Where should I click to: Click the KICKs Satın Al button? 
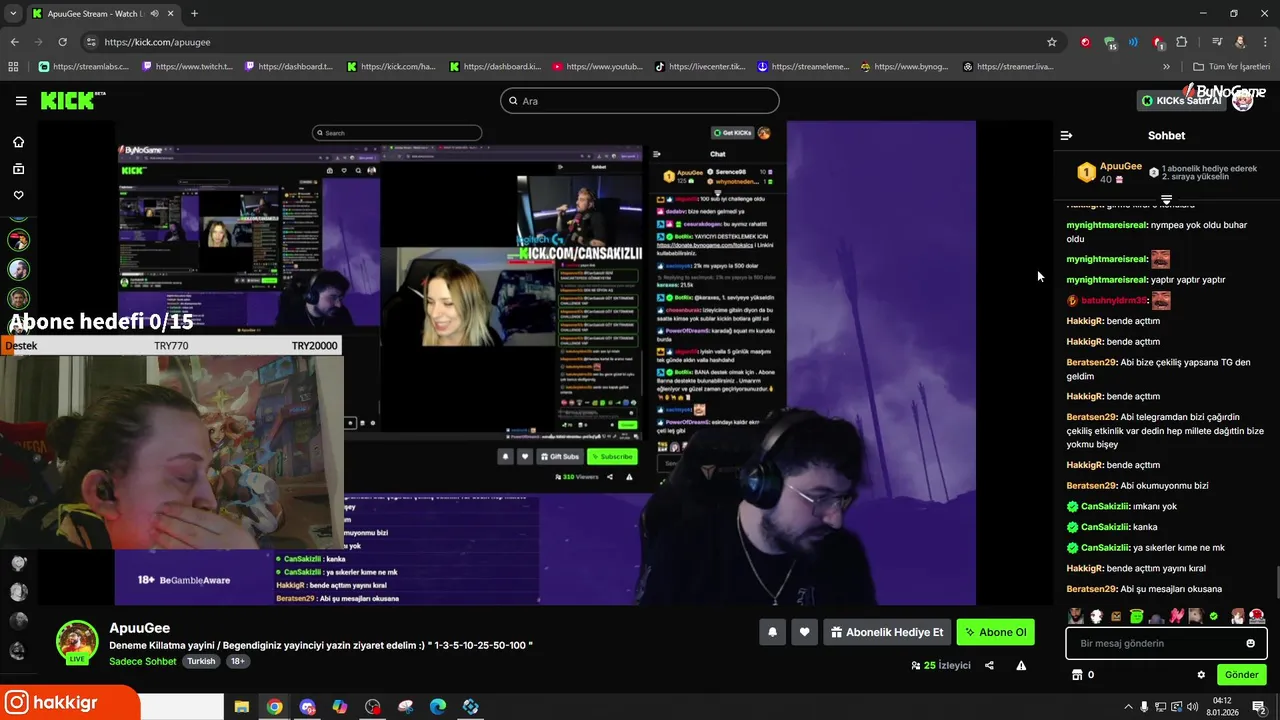point(1181,101)
